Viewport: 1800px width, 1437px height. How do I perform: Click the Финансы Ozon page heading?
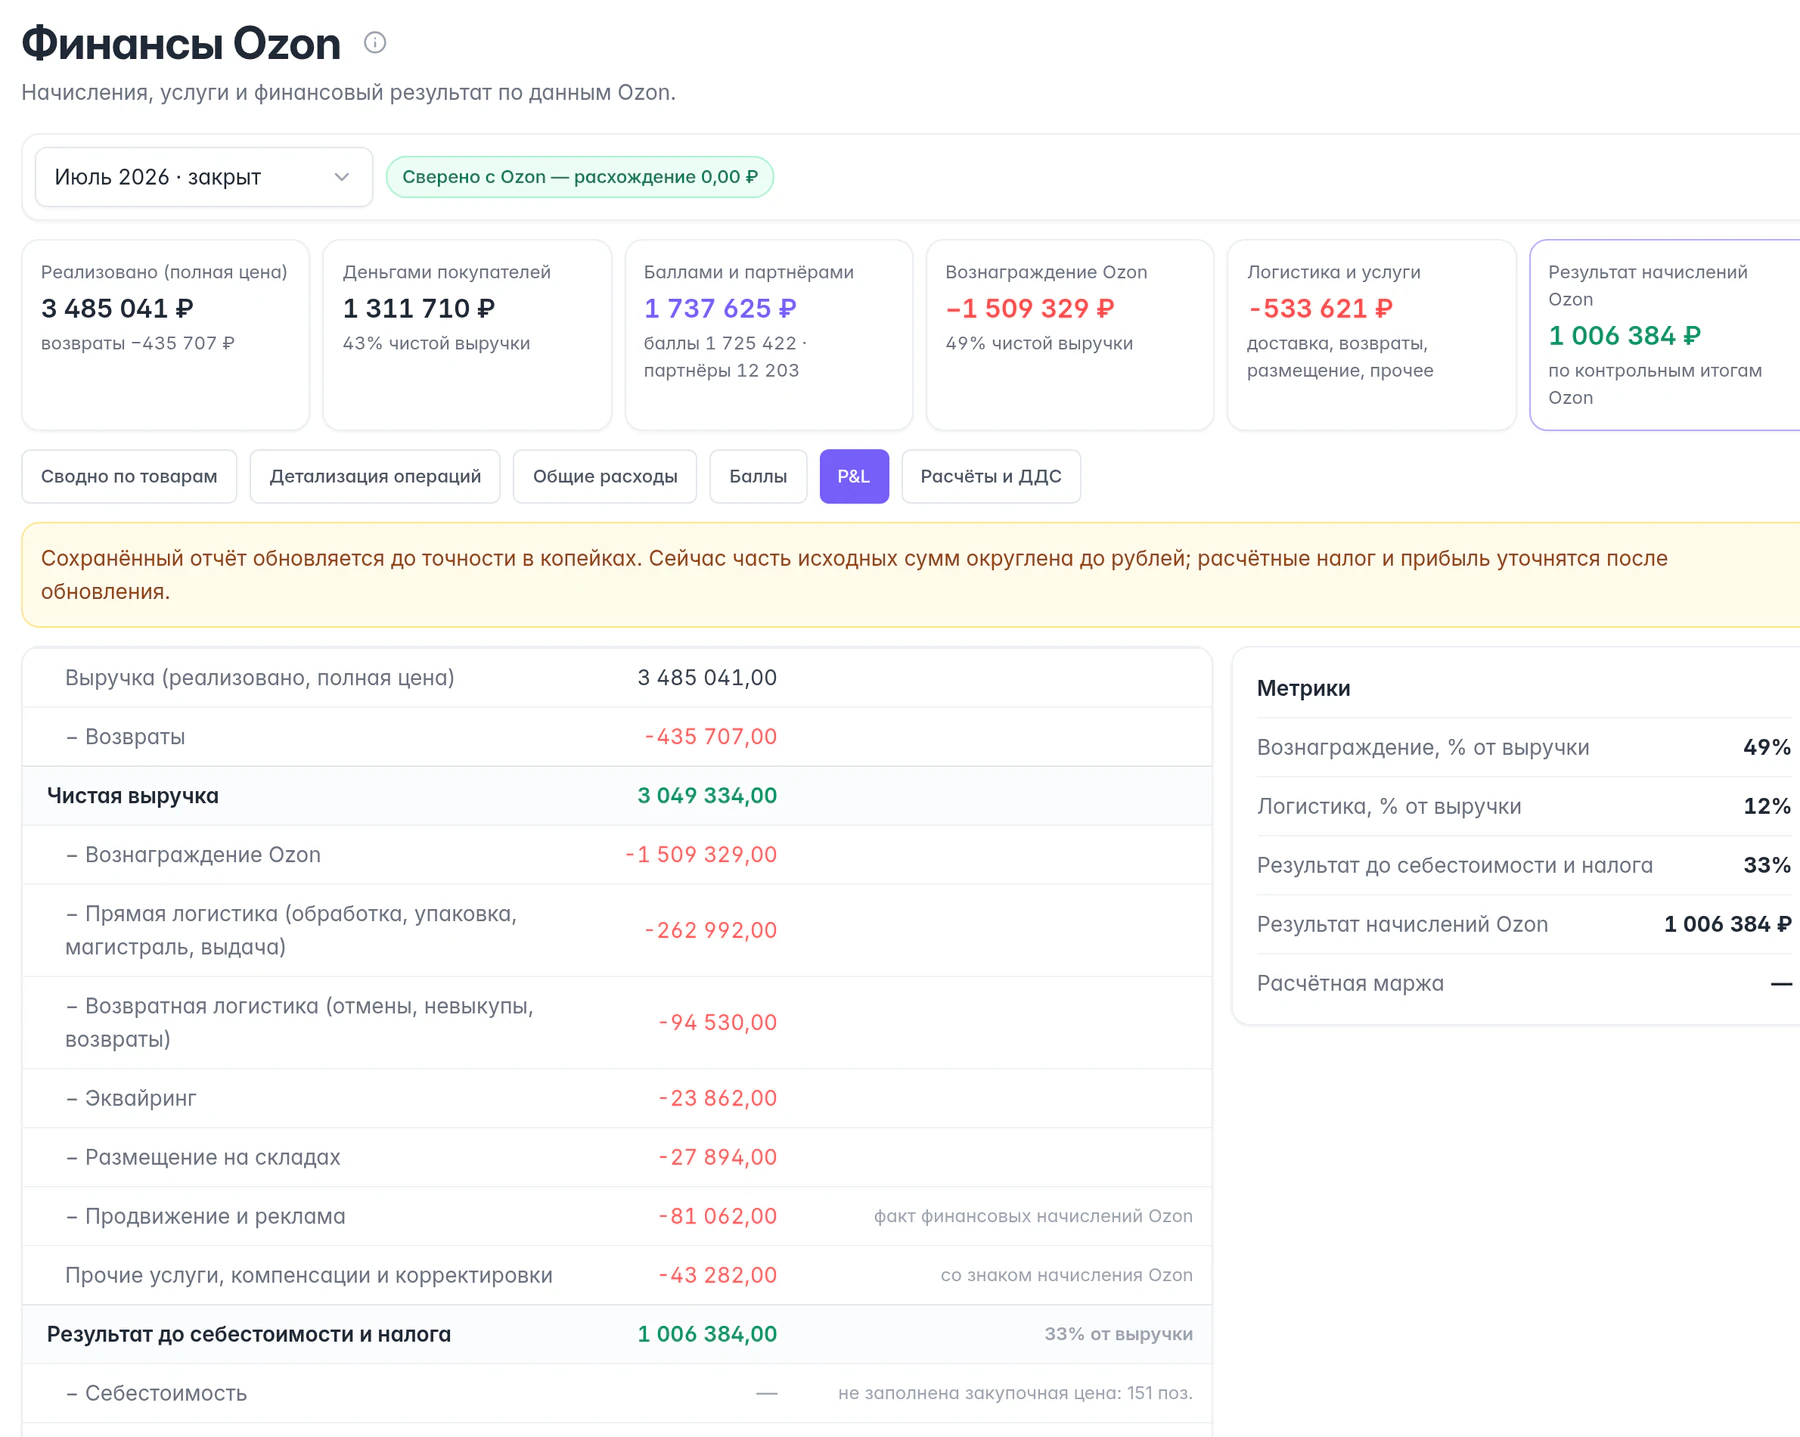181,43
